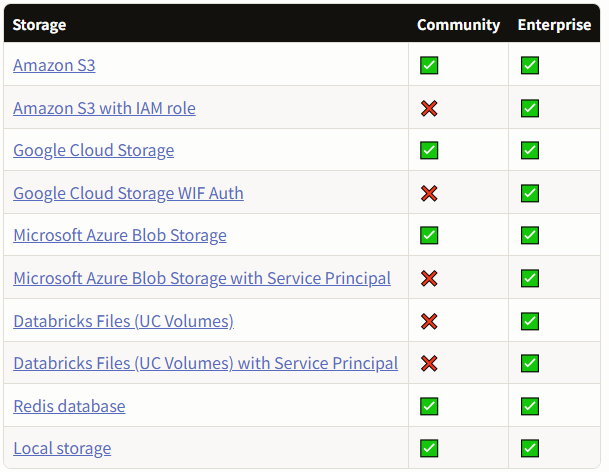Click Community checkmark for Local storage
The image size is (609, 472).
pyautogui.click(x=429, y=448)
